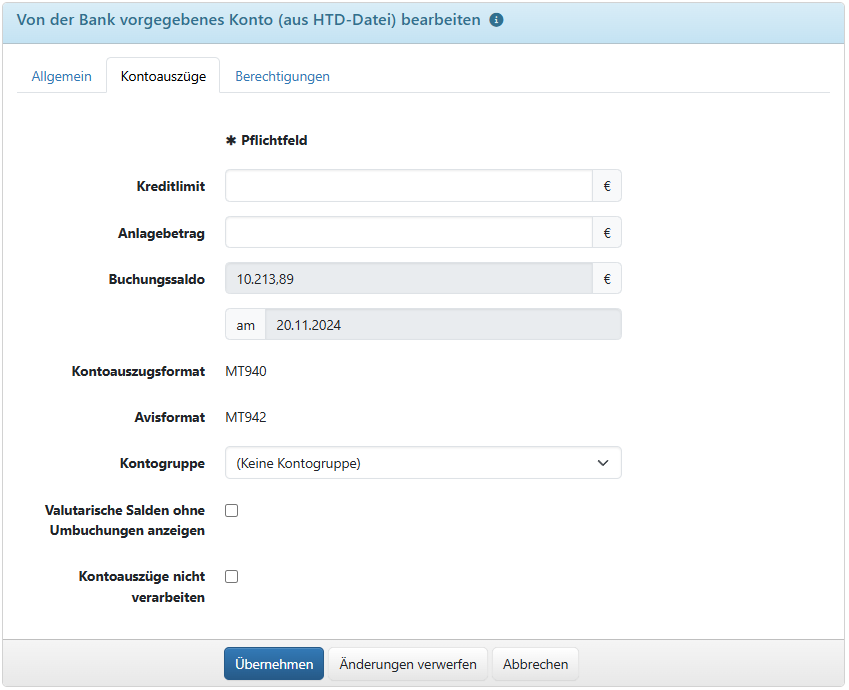Click the MT940 format value

point(246,372)
